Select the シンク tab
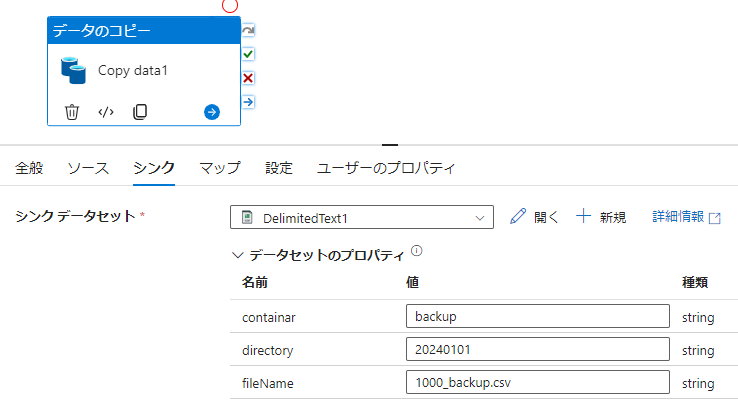The width and height of the screenshot is (738, 405). coord(154,168)
